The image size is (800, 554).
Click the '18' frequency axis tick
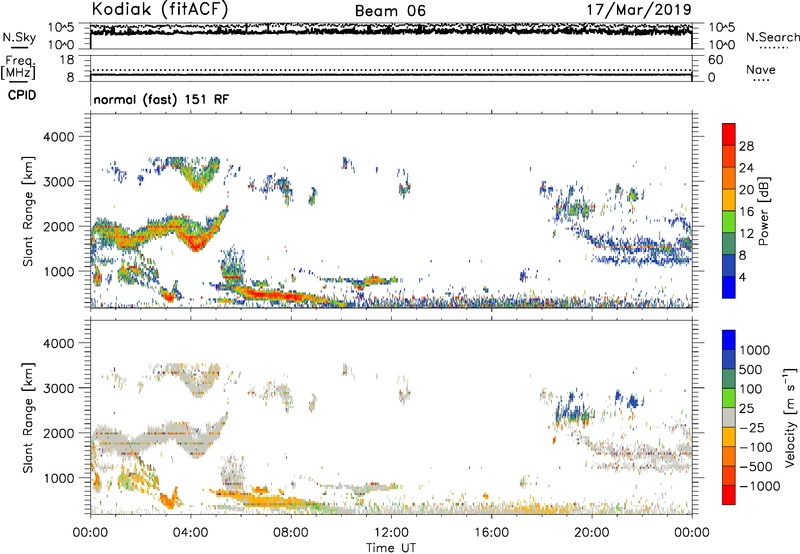[67, 60]
